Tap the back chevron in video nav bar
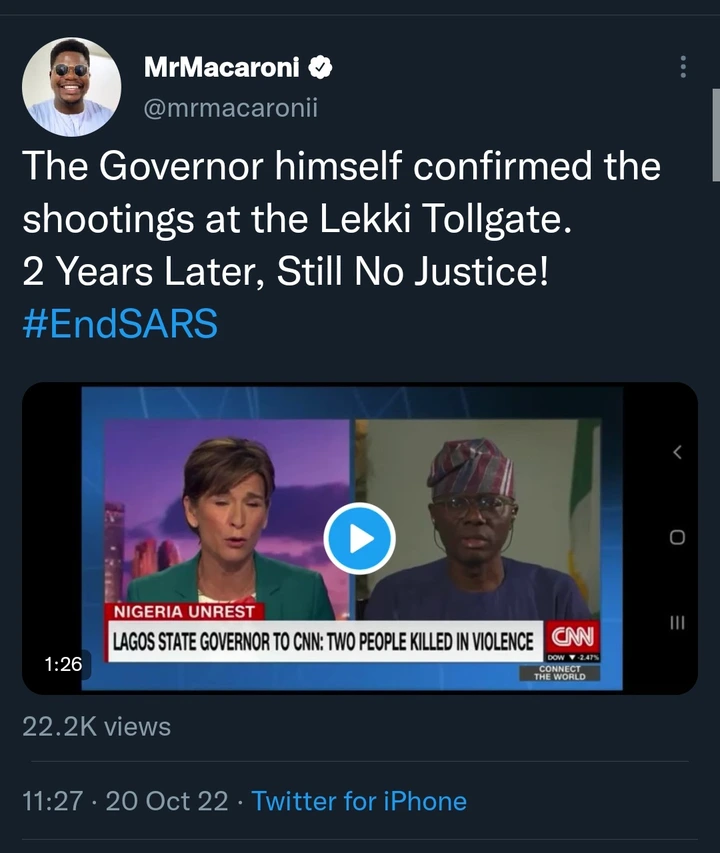This screenshot has width=720, height=853. [677, 453]
